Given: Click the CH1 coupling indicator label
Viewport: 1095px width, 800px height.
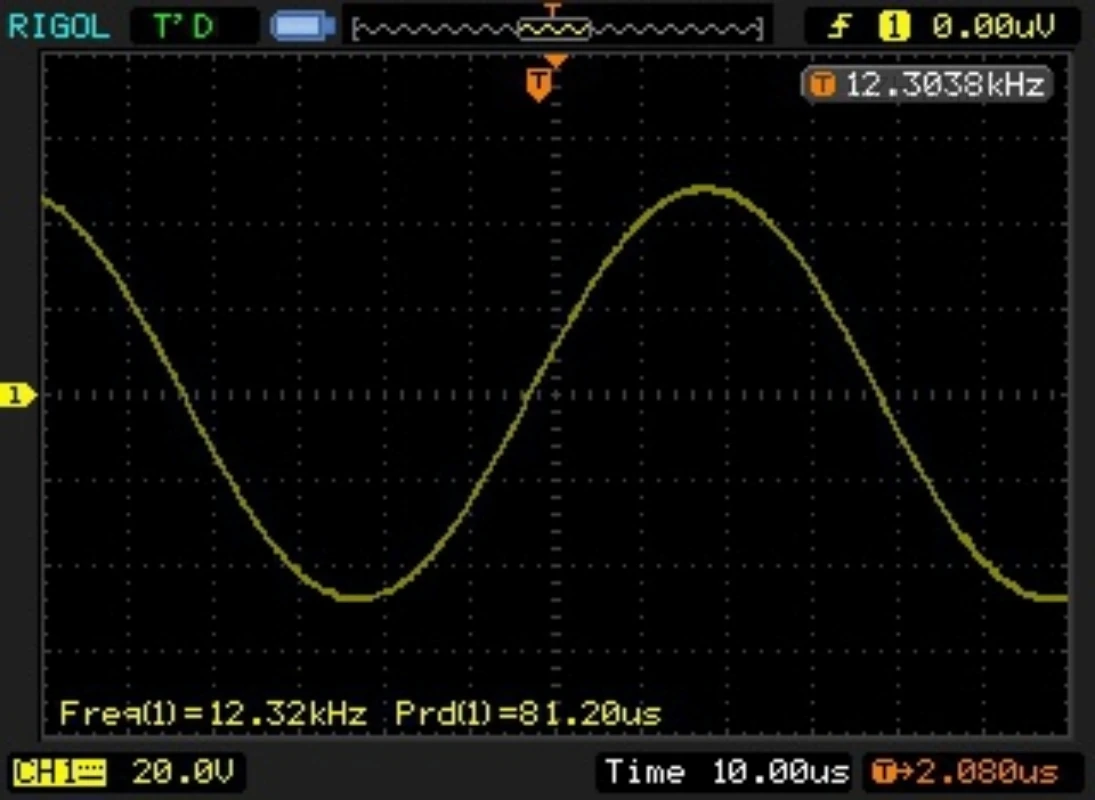Looking at the screenshot, I should [x=59, y=772].
